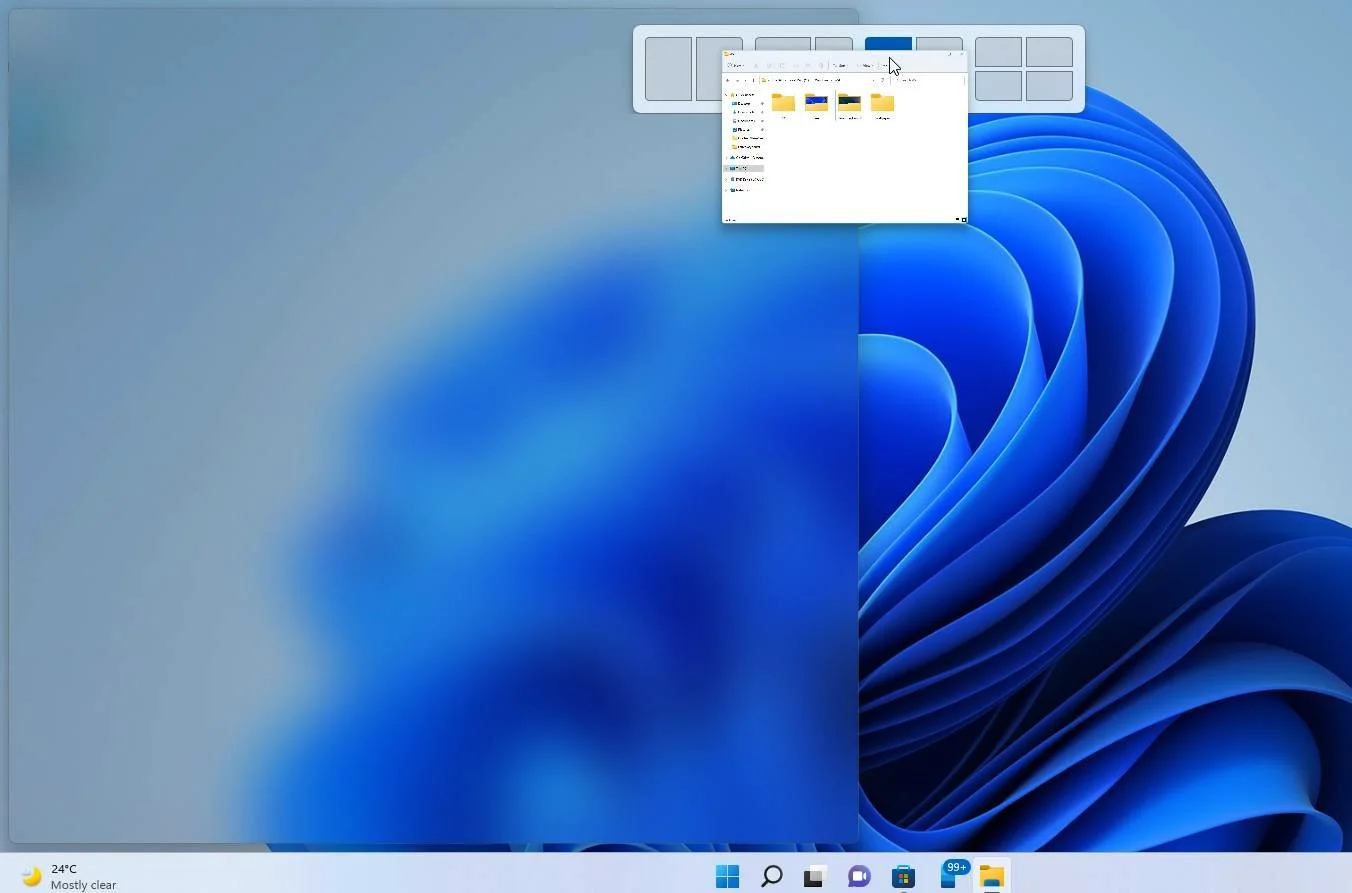Expand the OneDrive entry in the sidebar
The image size is (1352, 893).
(726, 158)
